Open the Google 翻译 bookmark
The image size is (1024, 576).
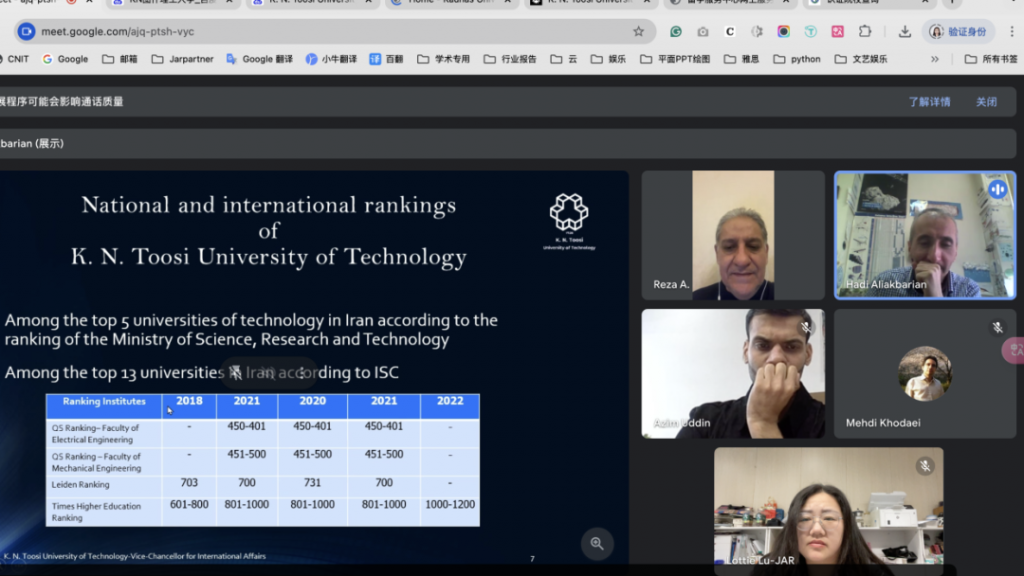259,59
